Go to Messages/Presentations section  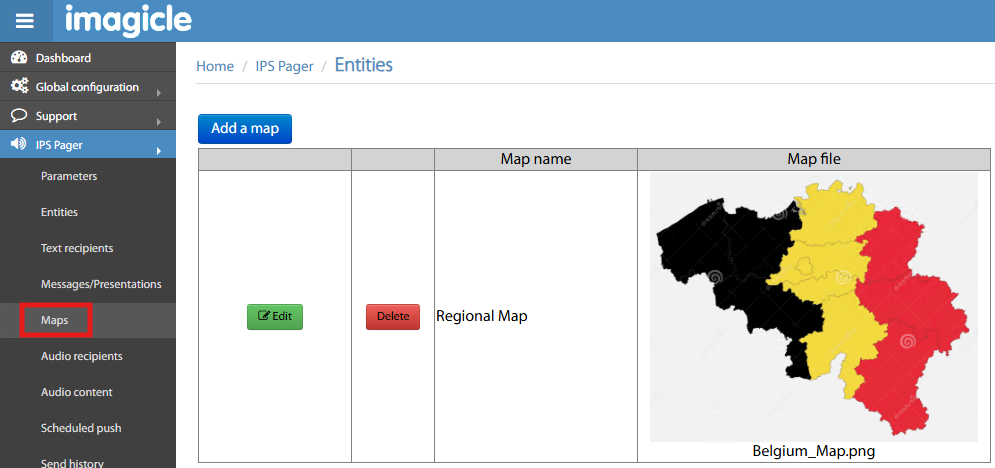[101, 284]
